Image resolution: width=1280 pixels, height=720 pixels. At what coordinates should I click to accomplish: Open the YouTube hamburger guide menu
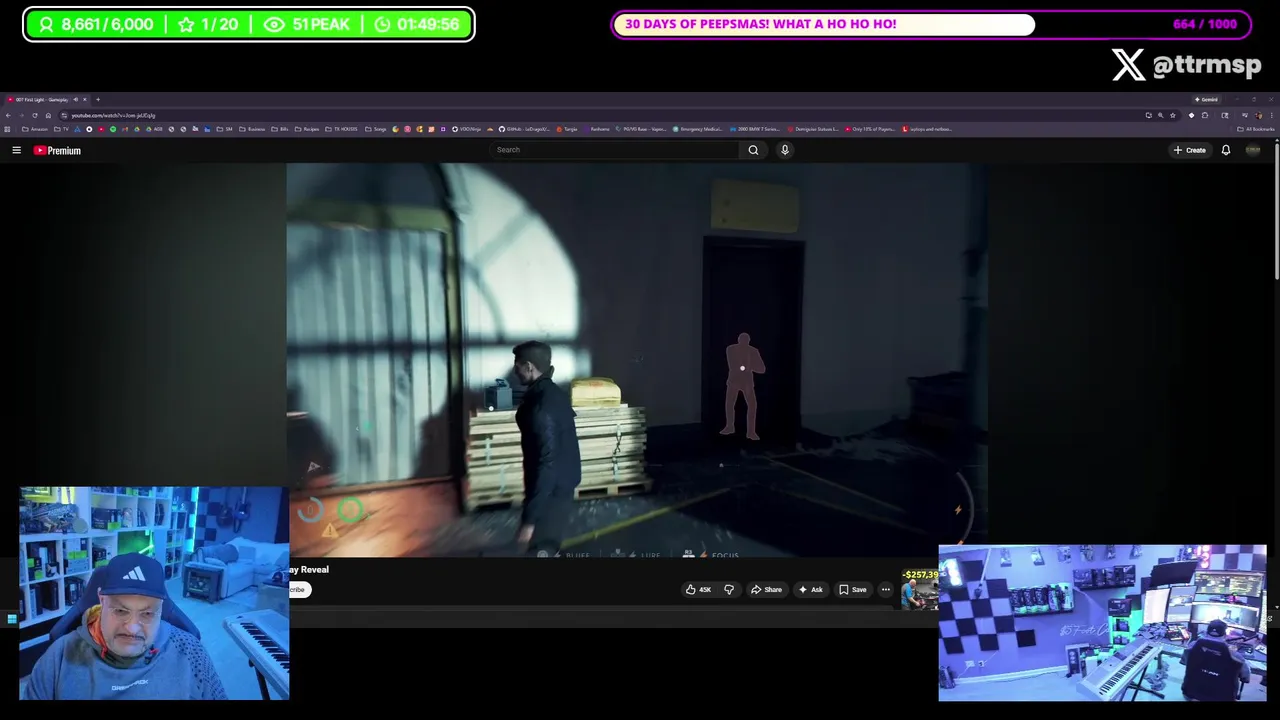16,150
